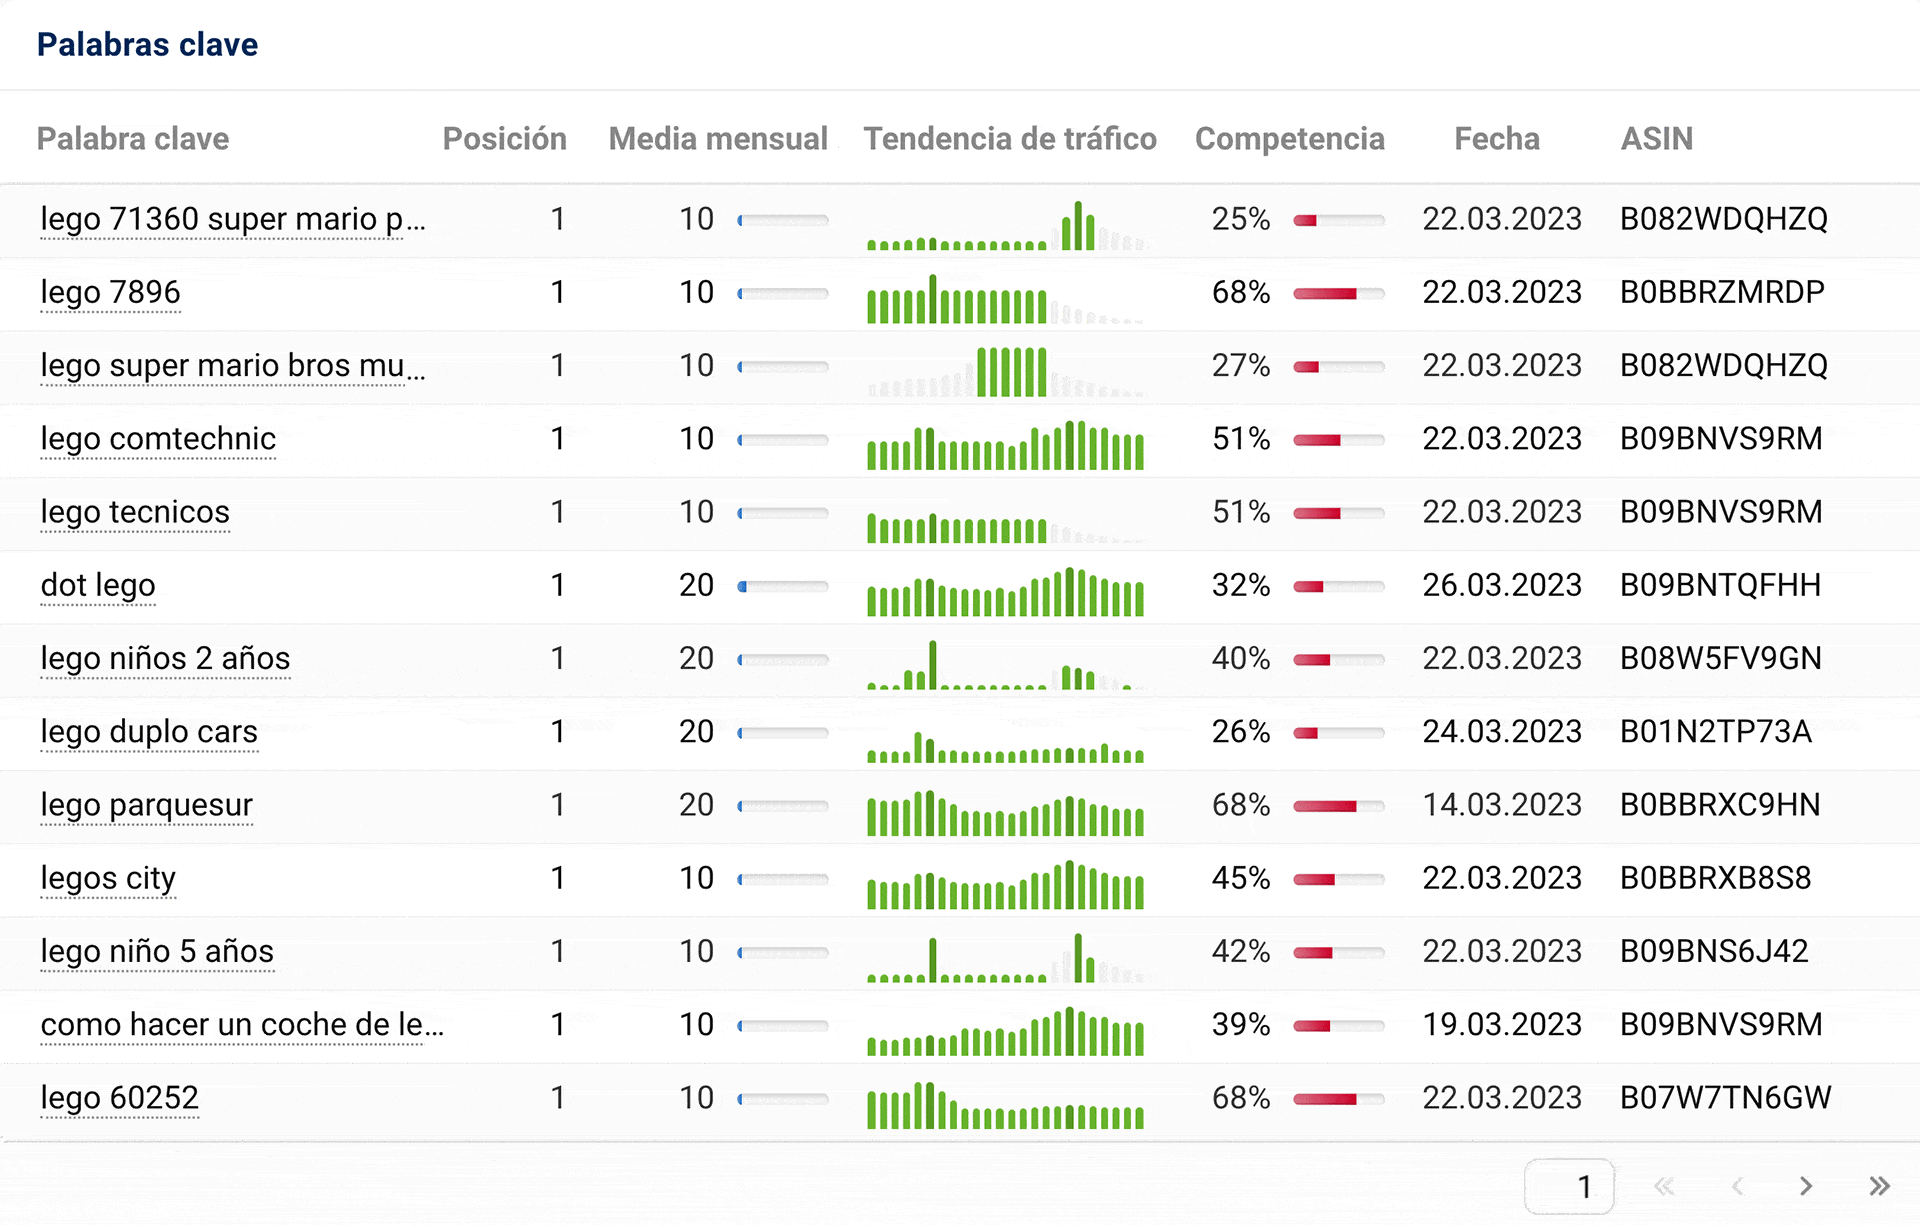The image size is (1920, 1225).
Task: Go to next page arrow
Action: [x=1805, y=1186]
